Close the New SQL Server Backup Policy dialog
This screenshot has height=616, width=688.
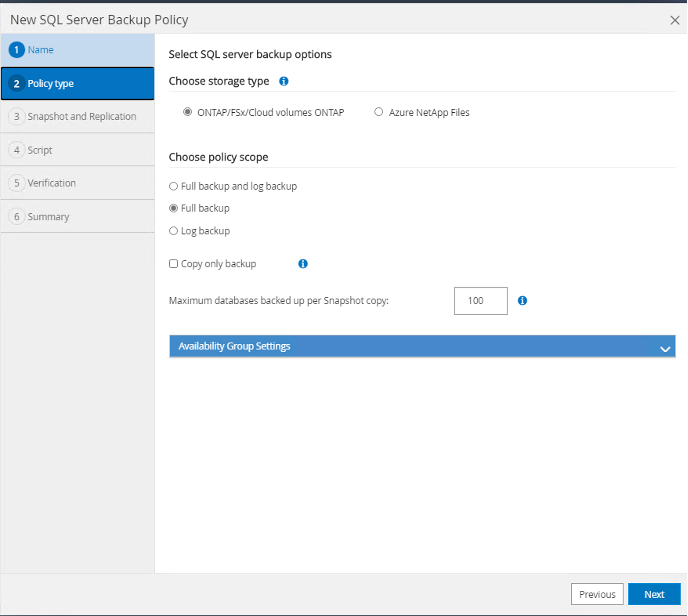pos(674,19)
